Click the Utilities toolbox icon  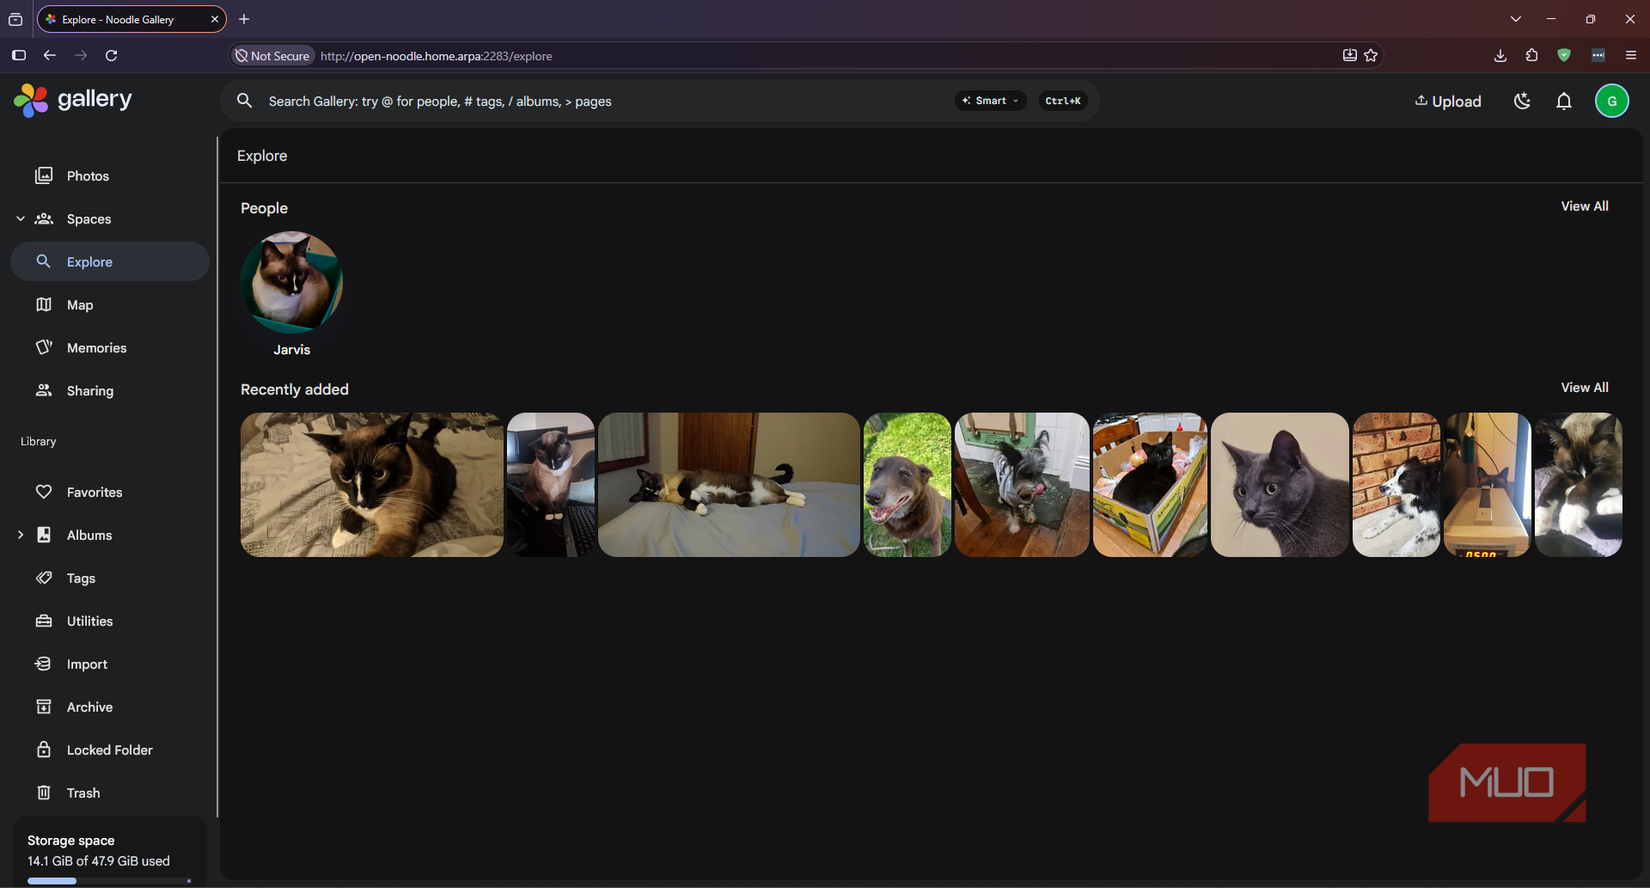(44, 621)
